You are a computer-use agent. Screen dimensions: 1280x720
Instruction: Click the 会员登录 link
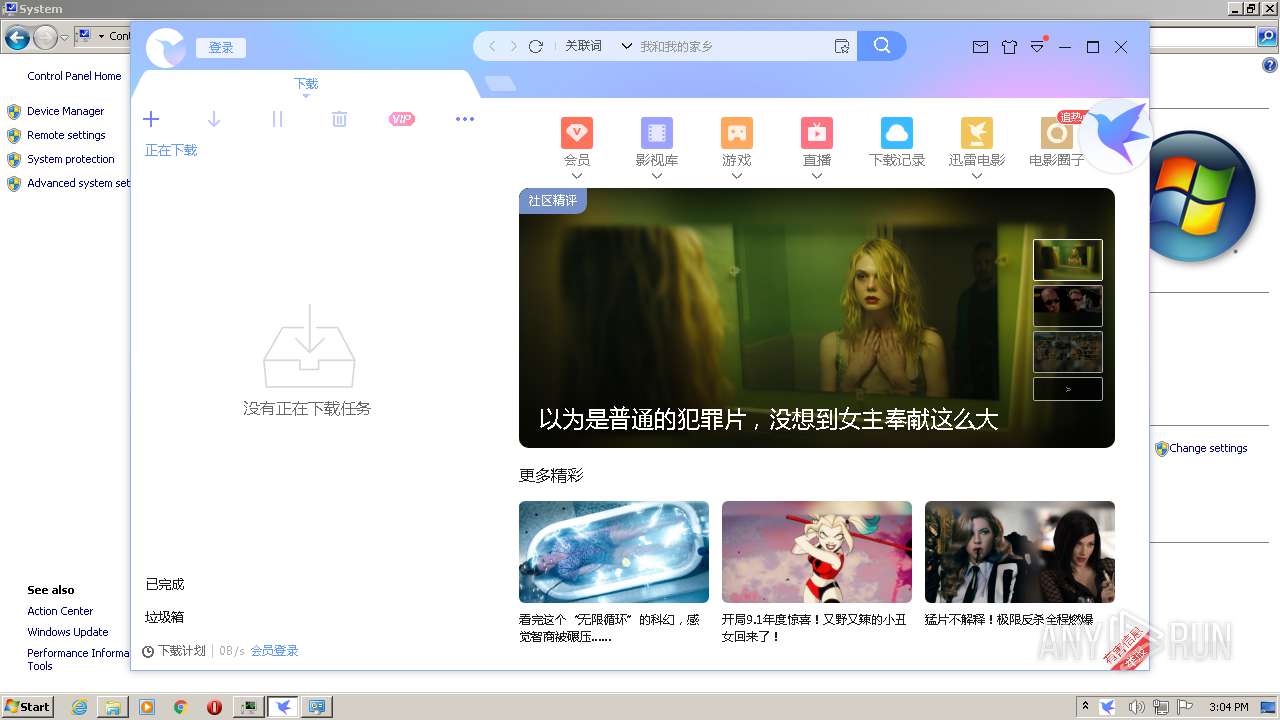coord(274,651)
